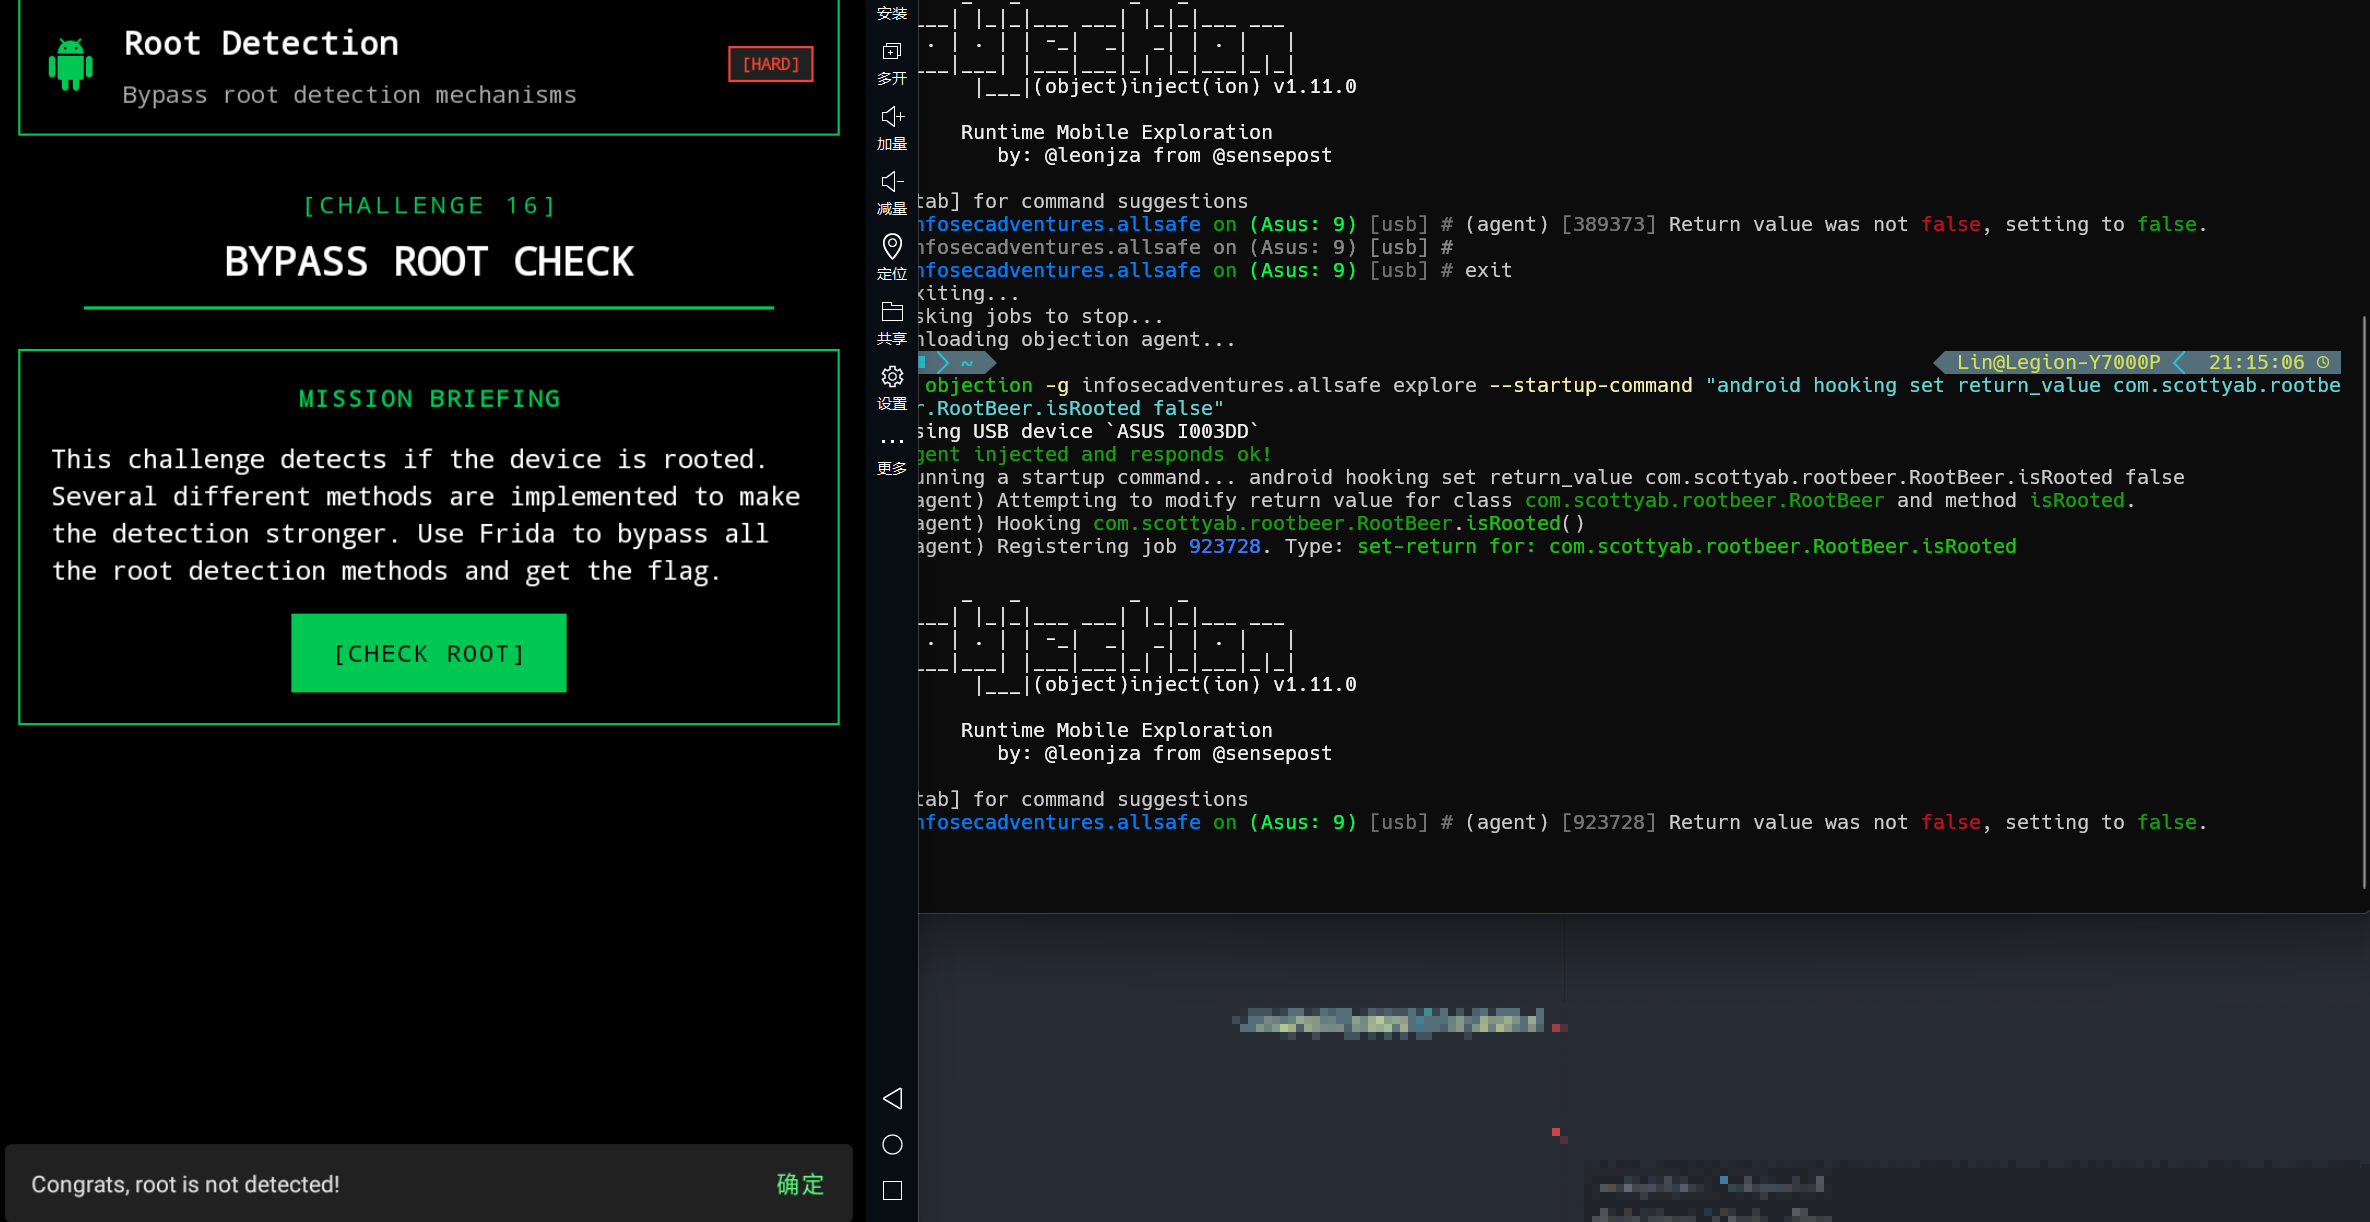Image resolution: width=2370 pixels, height=1222 pixels.
Task: Open emulator settings (设置) gear icon
Action: click(x=892, y=377)
